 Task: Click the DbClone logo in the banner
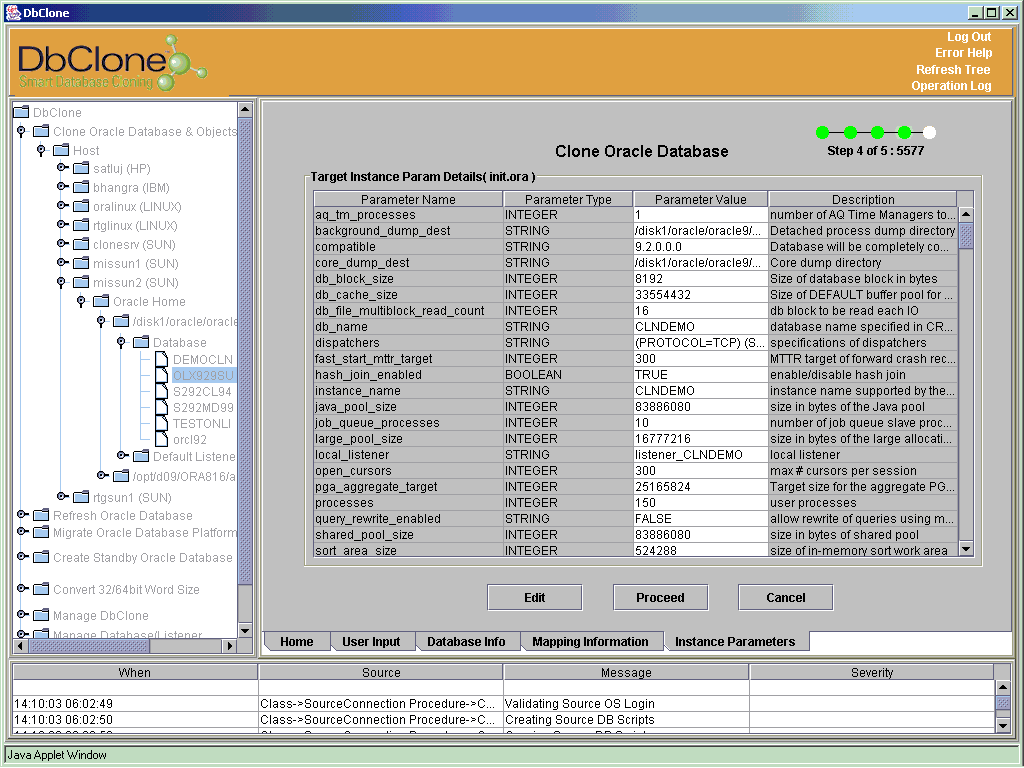click(111, 64)
